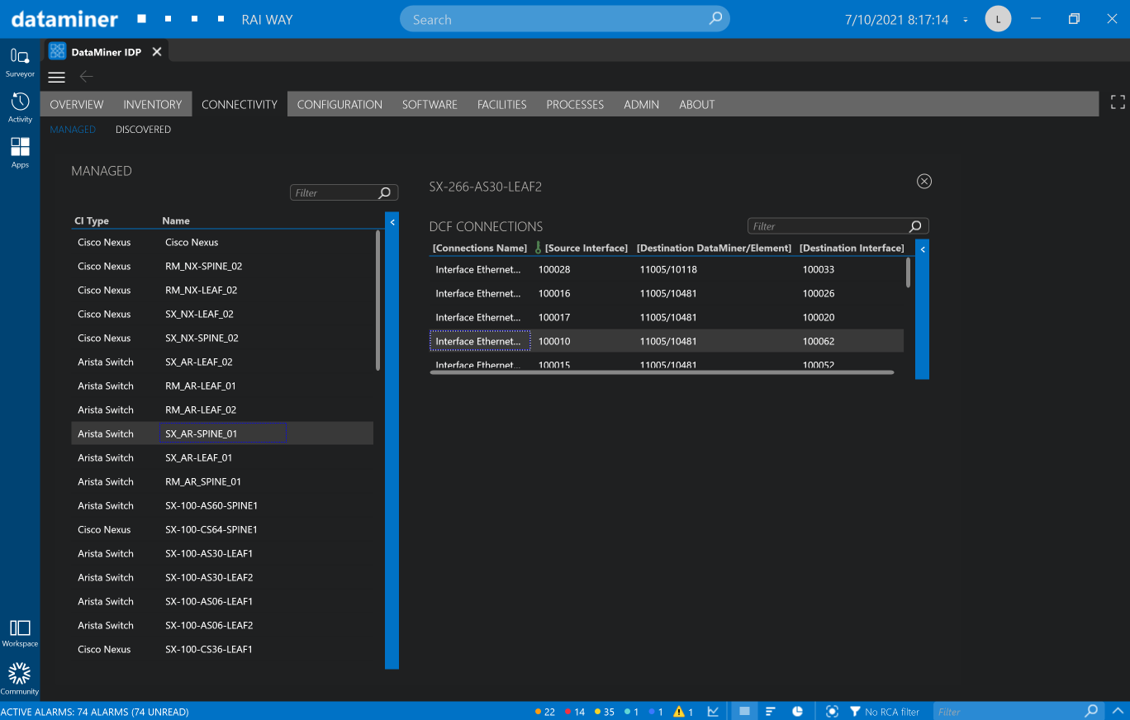Image resolution: width=1130 pixels, height=720 pixels.
Task: Open the ADMIN tab
Action: [x=641, y=105]
